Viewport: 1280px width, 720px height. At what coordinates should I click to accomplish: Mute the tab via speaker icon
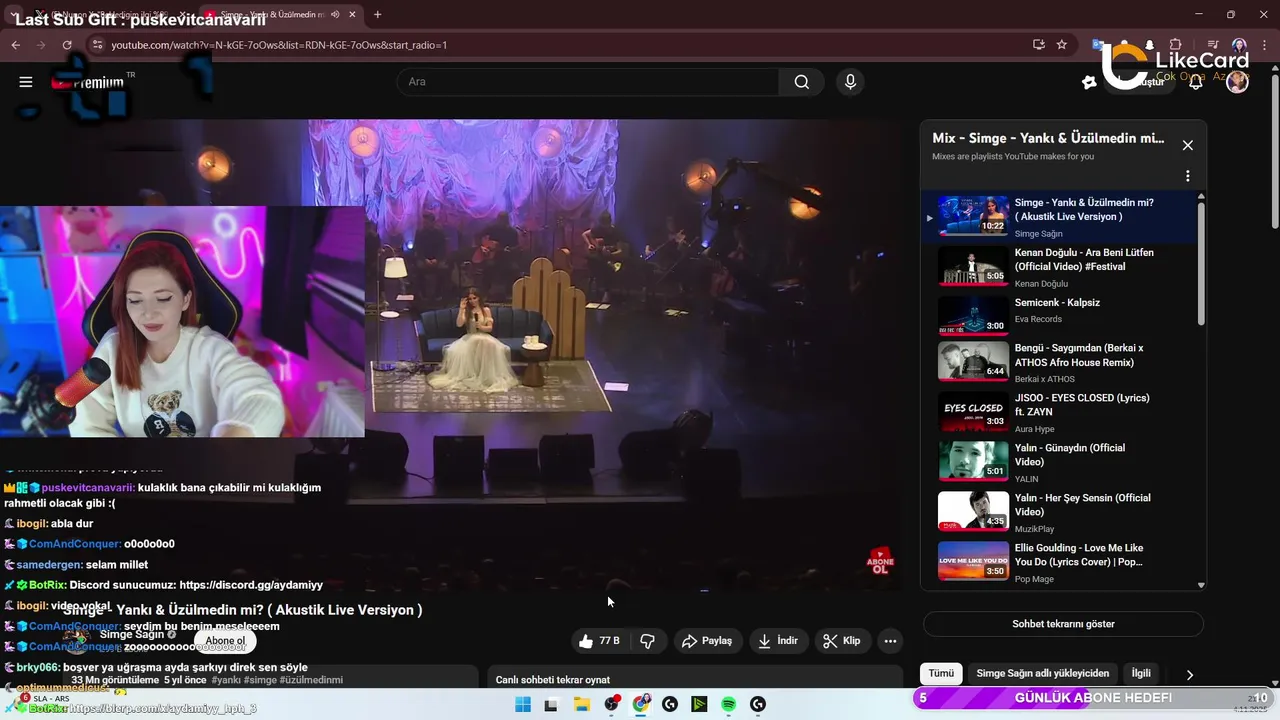335,15
